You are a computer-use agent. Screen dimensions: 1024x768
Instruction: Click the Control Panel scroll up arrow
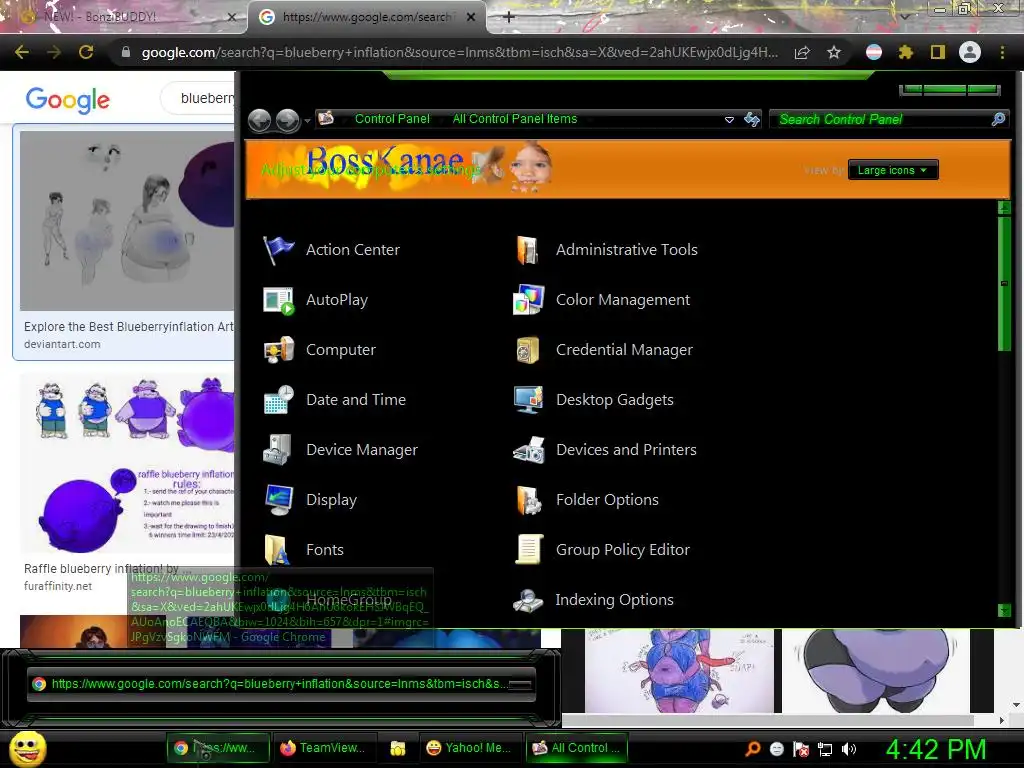tap(1004, 208)
